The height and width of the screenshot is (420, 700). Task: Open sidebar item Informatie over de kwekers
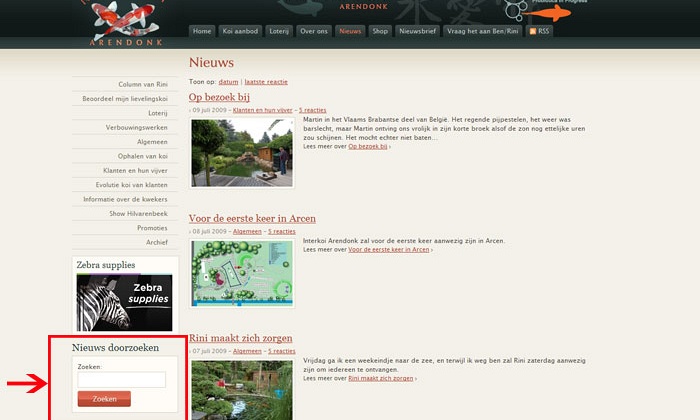point(125,199)
